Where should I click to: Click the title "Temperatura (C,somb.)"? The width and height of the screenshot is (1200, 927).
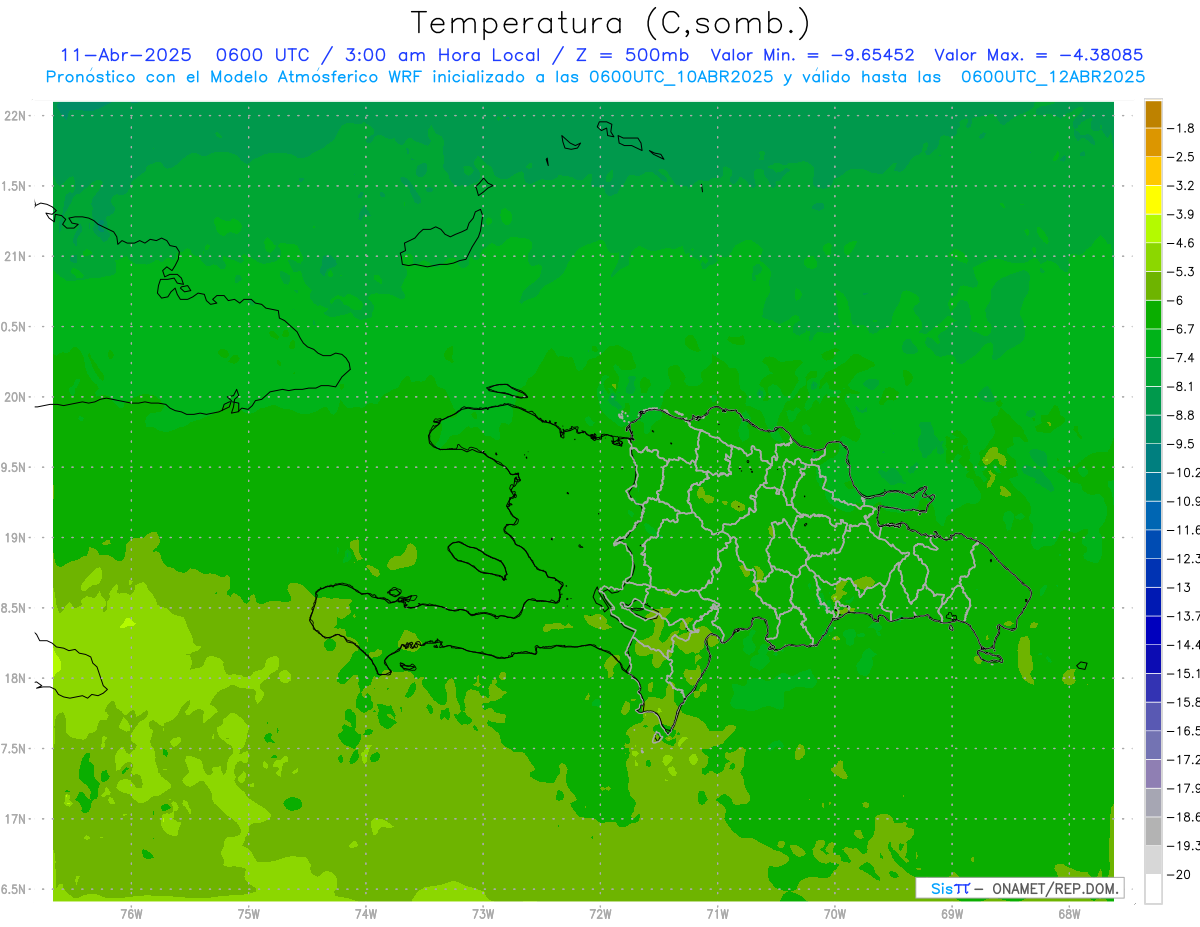[611, 23]
